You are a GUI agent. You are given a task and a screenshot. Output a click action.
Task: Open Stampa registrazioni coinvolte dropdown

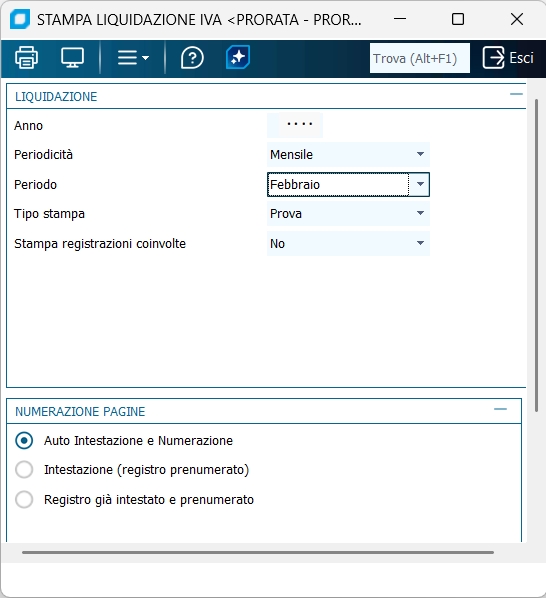[x=348, y=243]
